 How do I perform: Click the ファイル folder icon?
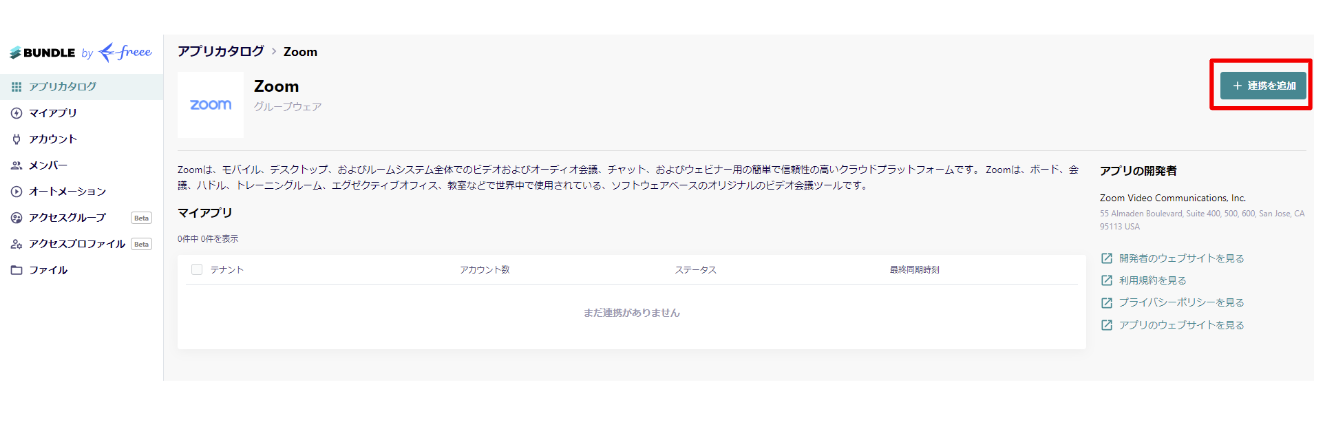(16, 270)
